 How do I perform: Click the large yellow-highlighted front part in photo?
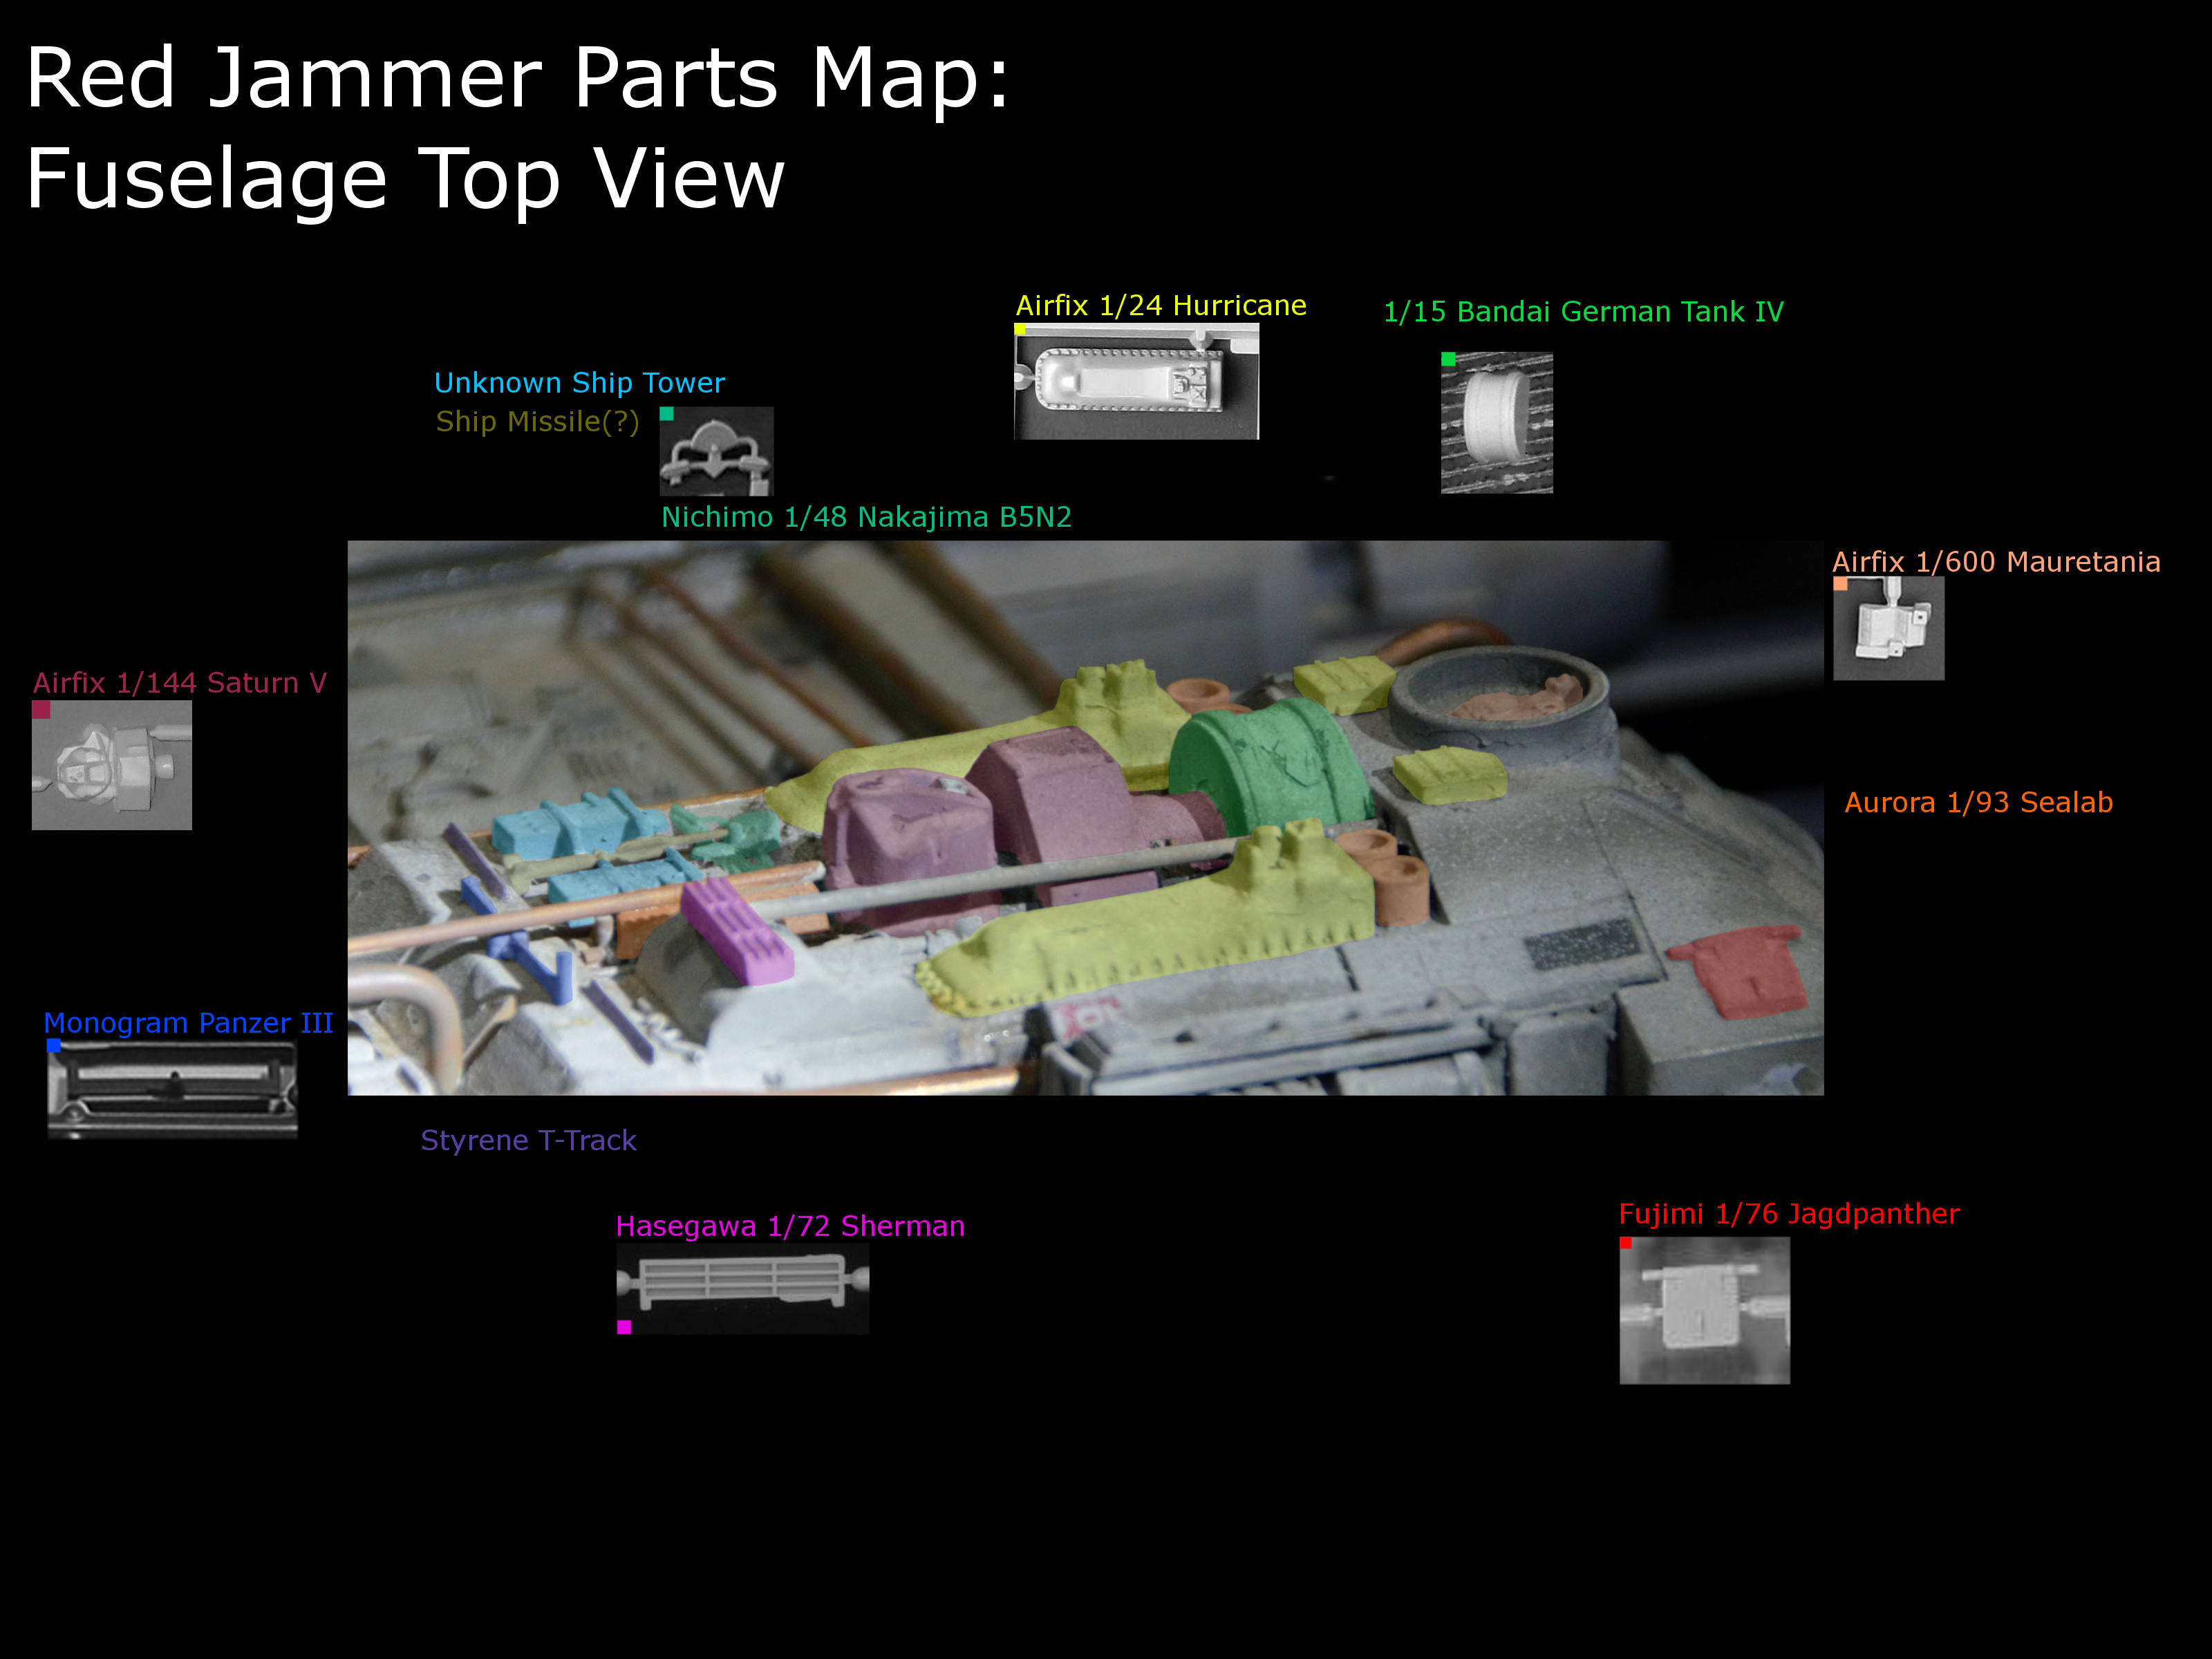1145,925
